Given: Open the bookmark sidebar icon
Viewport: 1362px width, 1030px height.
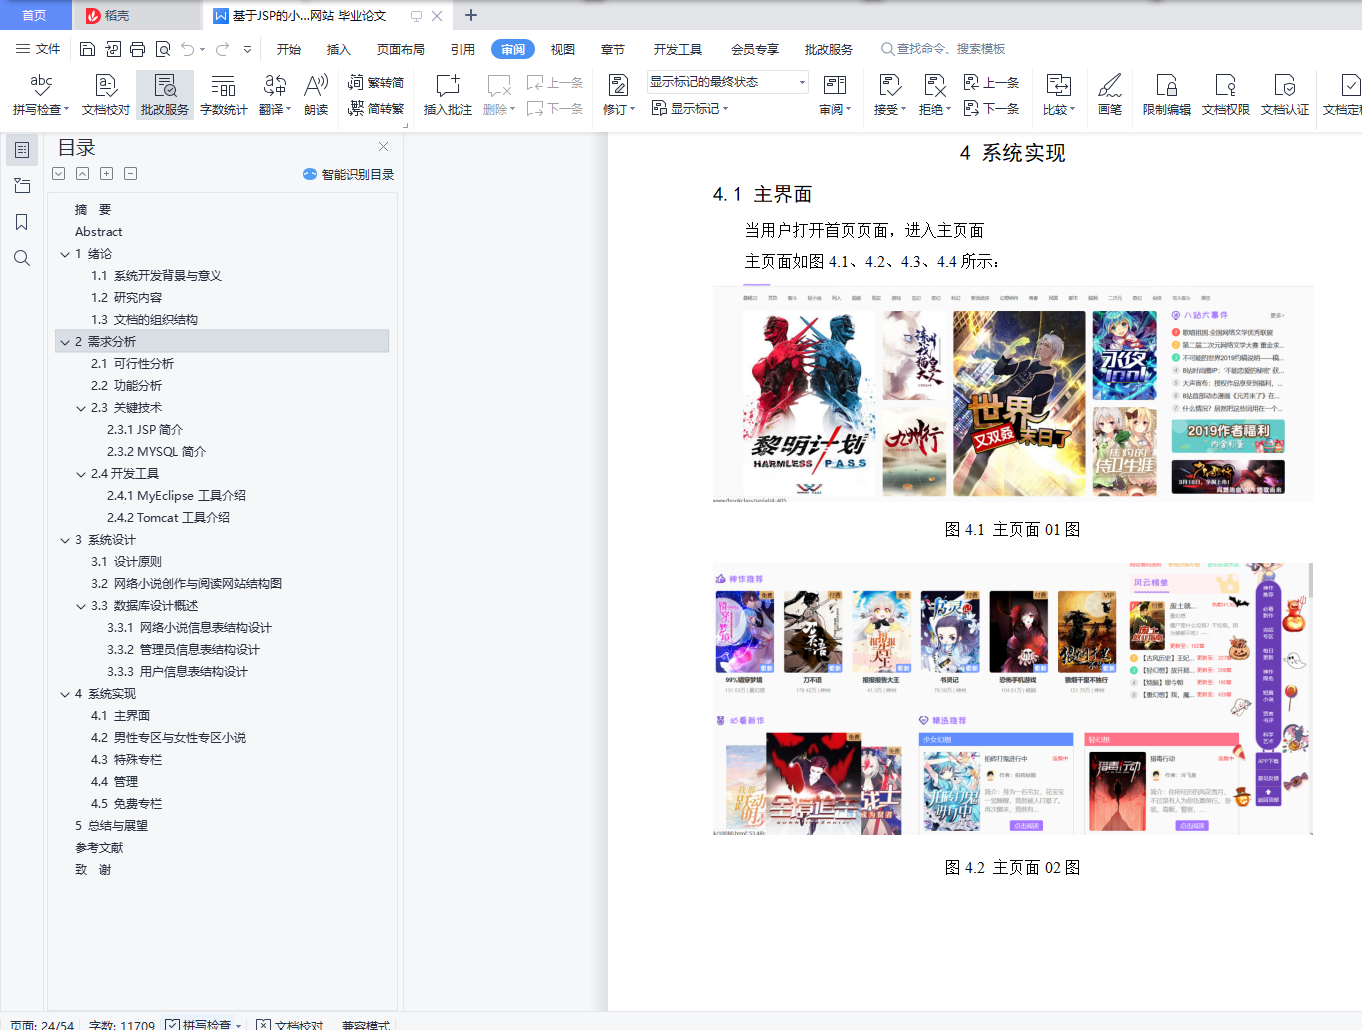Looking at the screenshot, I should [x=22, y=222].
